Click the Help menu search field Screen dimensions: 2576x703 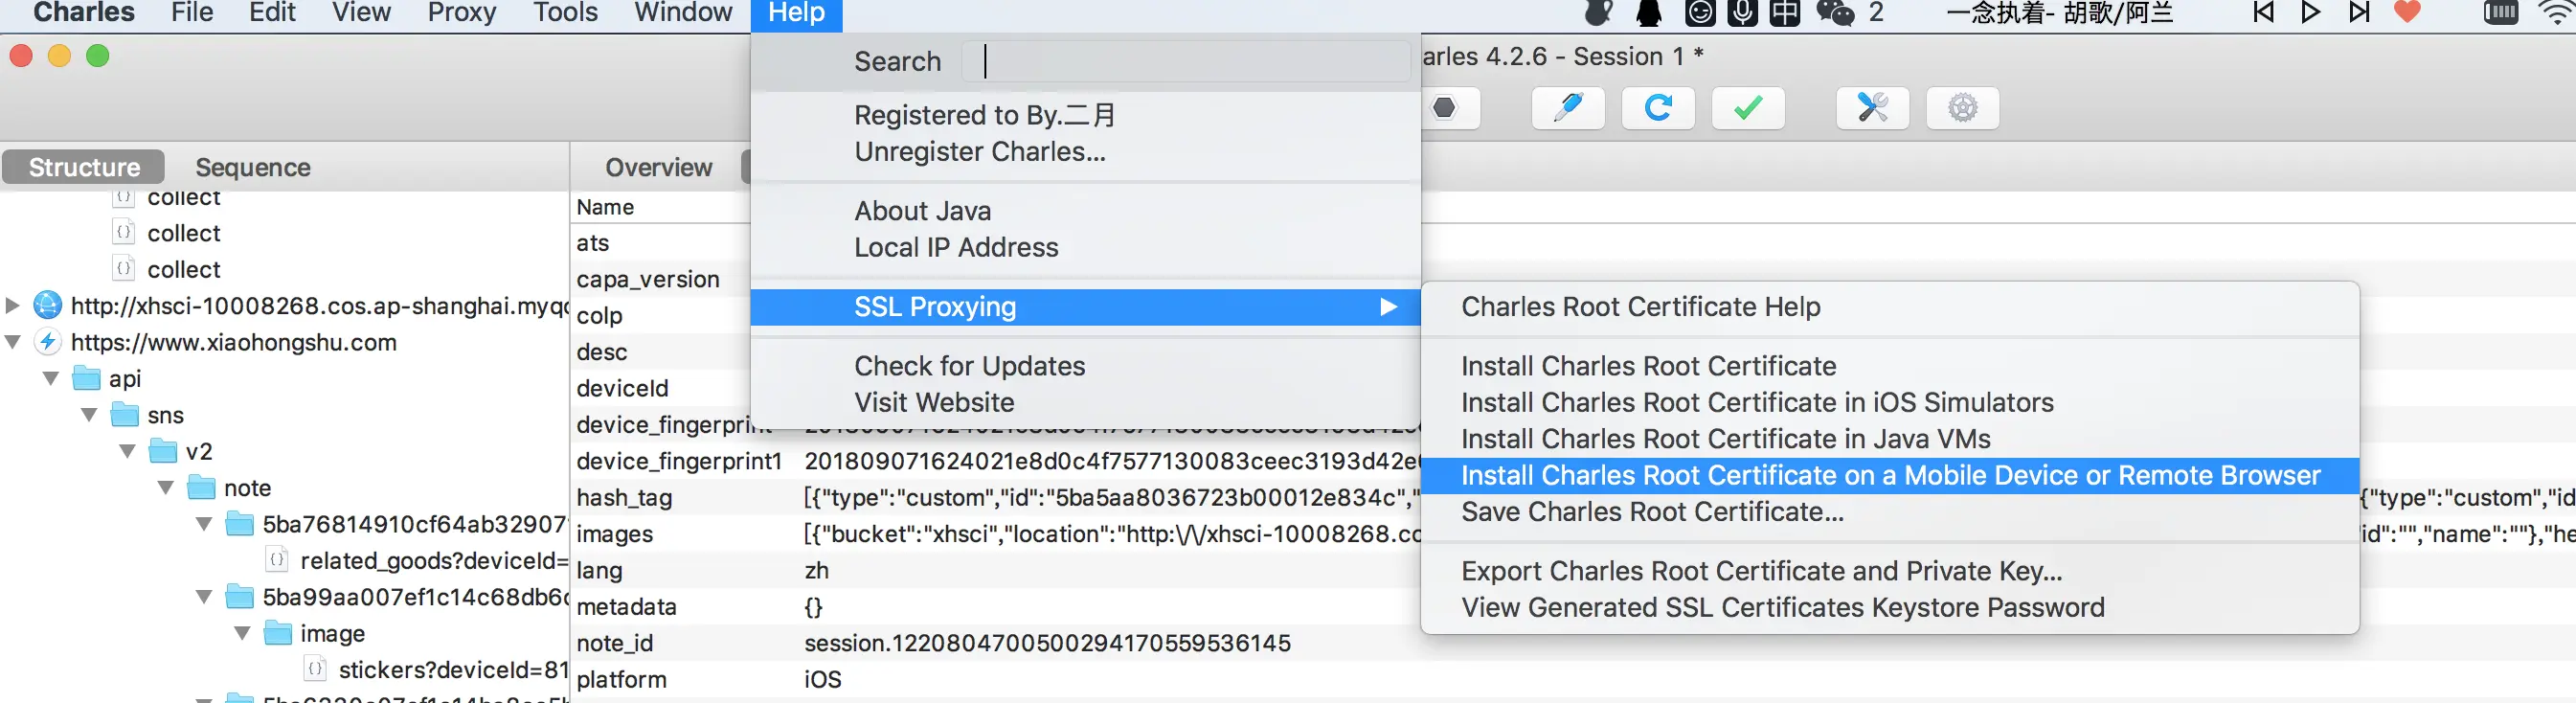pyautogui.click(x=1186, y=61)
